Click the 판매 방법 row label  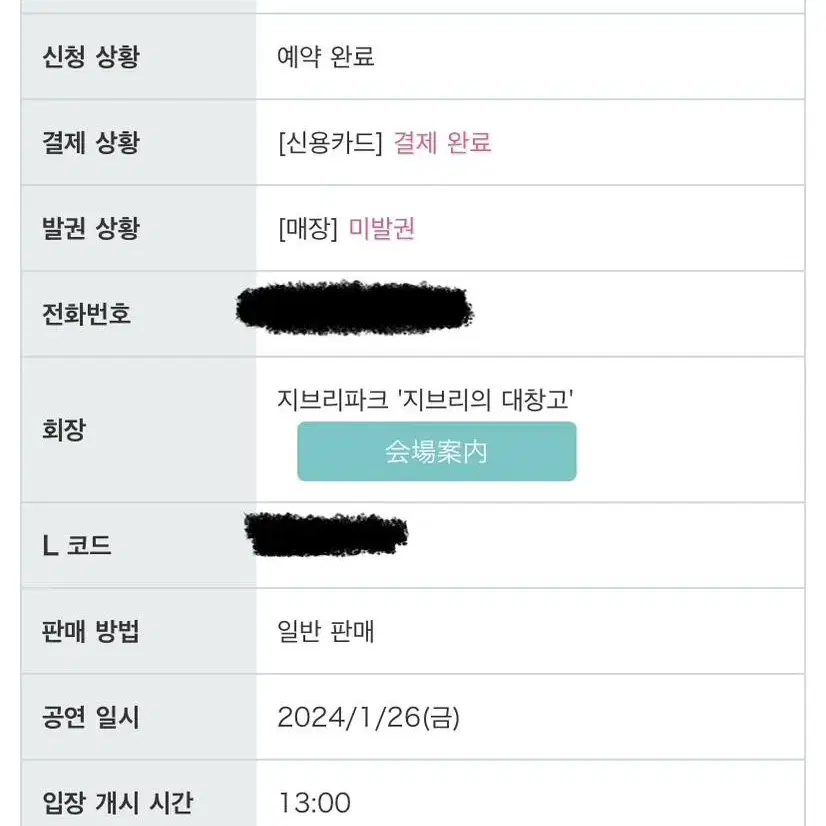91,631
